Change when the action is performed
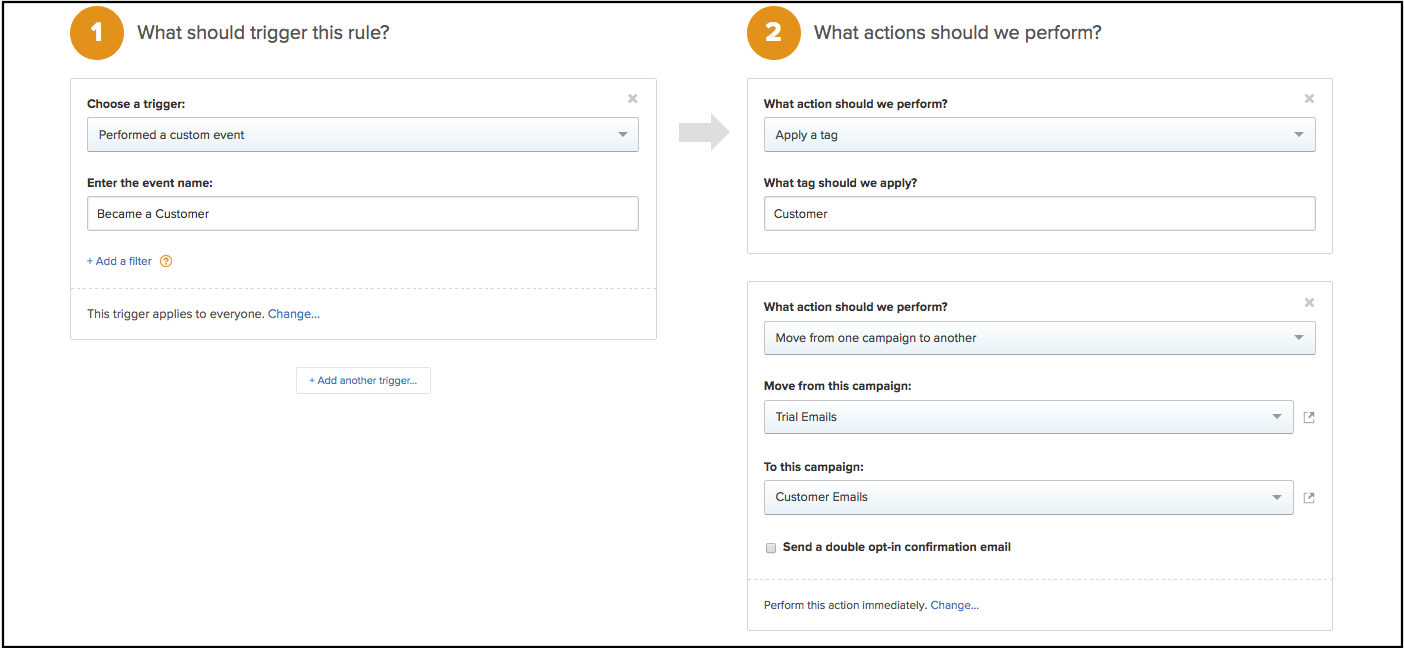This screenshot has width=1404, height=648. (x=954, y=605)
